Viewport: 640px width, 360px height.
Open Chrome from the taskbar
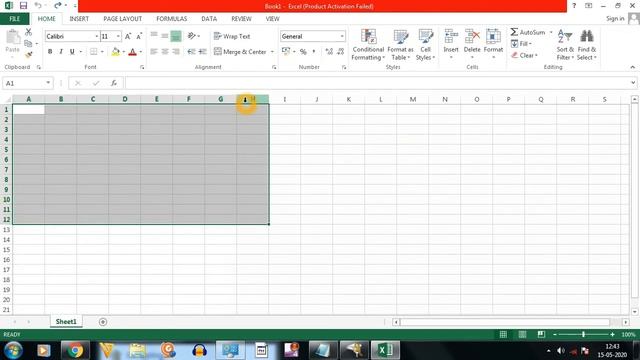75,350
